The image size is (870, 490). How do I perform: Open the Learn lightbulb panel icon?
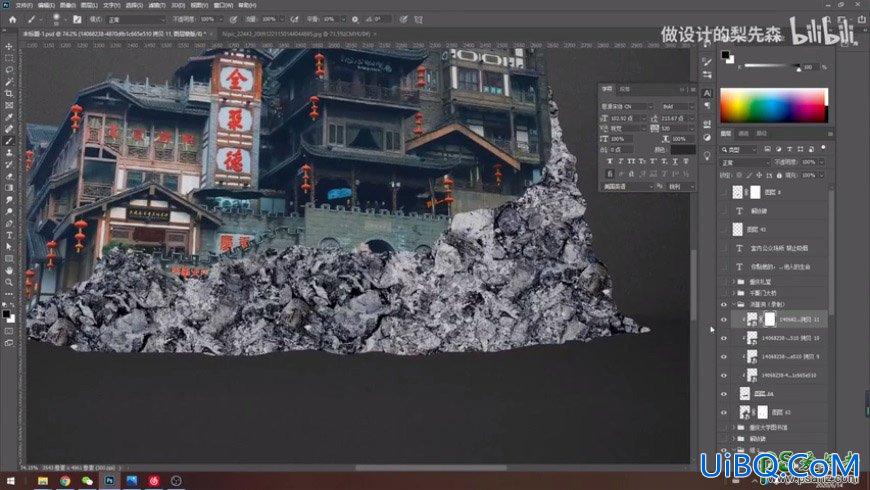(707, 157)
